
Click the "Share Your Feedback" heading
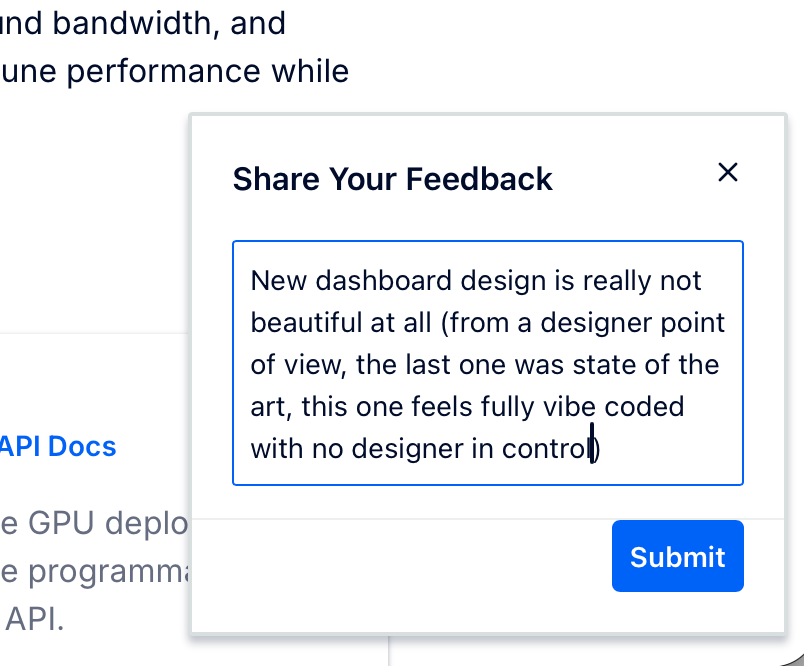click(x=392, y=179)
